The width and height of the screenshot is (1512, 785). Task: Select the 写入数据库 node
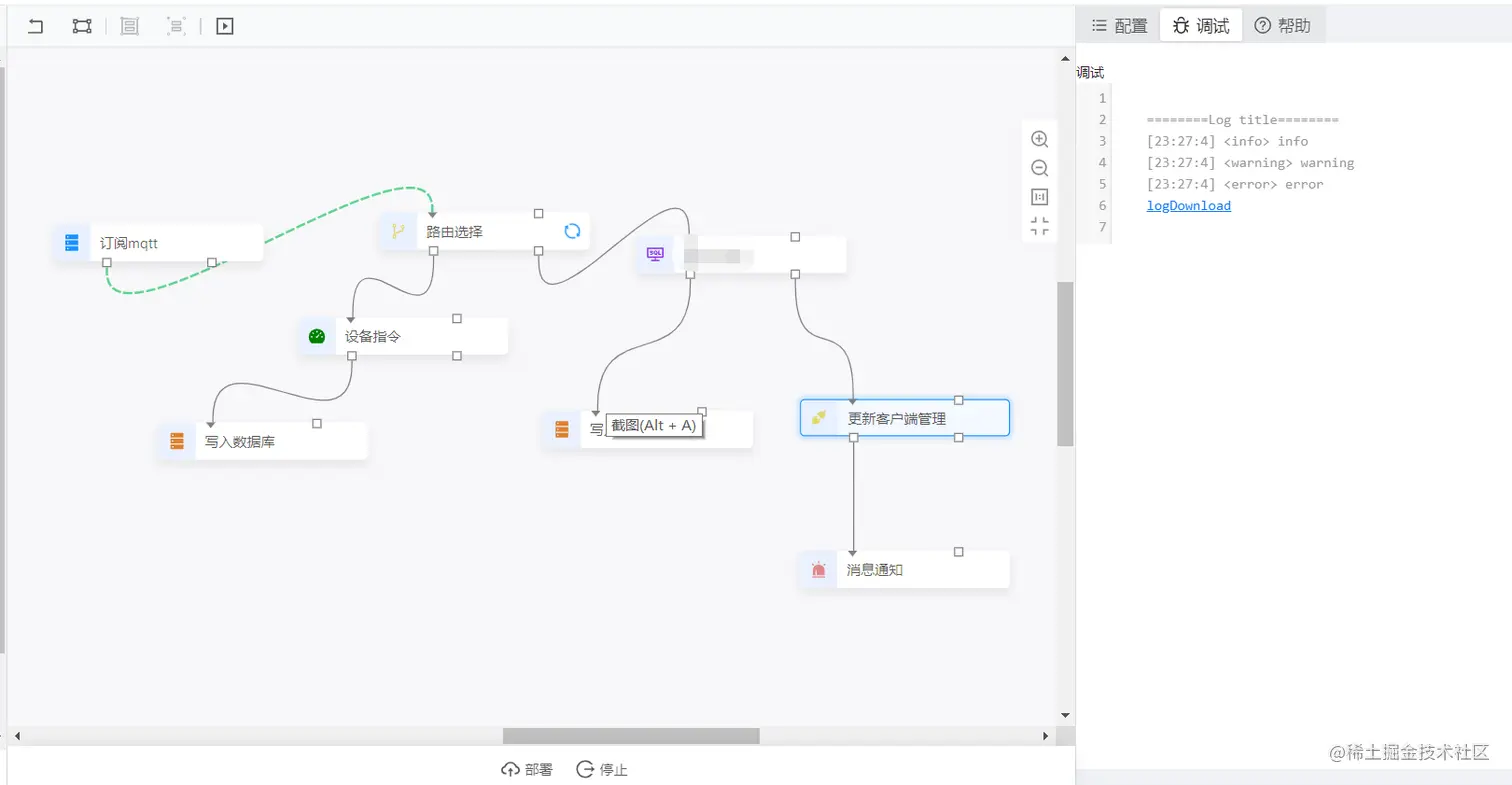pos(263,441)
